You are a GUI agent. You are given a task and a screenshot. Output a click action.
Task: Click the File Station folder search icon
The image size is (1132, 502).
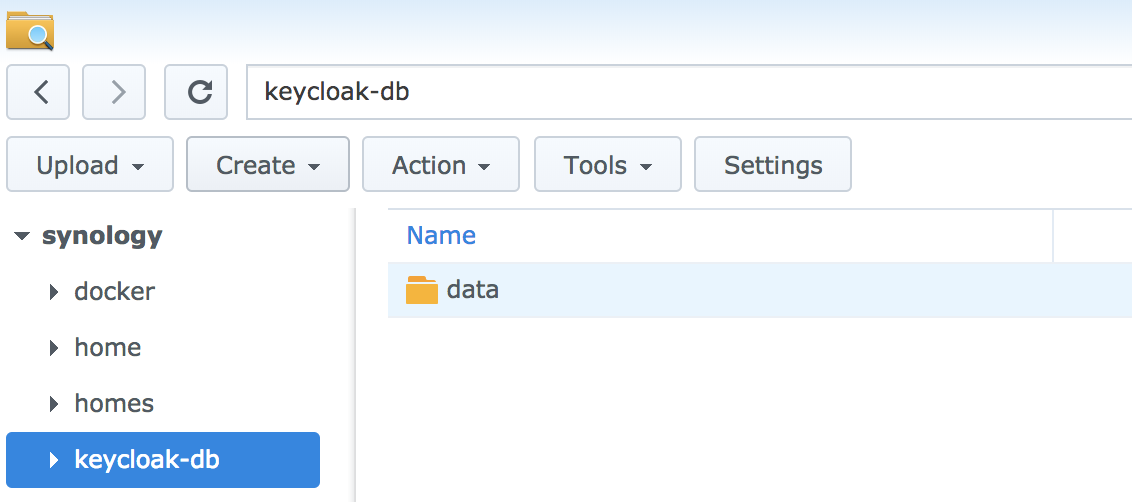[30, 30]
